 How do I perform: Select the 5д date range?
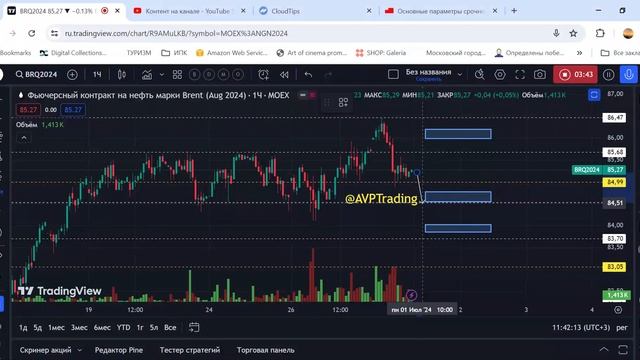[x=38, y=327]
